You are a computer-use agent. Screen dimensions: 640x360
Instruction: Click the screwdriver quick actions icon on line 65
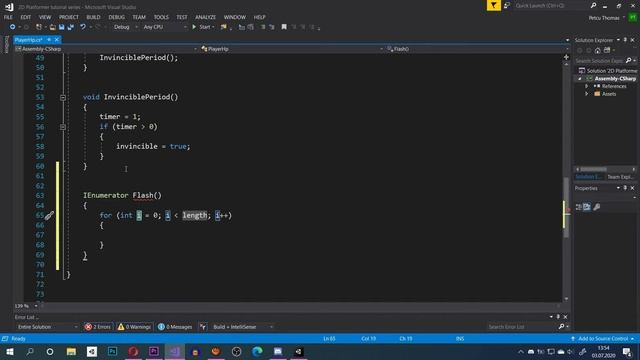(x=49, y=216)
